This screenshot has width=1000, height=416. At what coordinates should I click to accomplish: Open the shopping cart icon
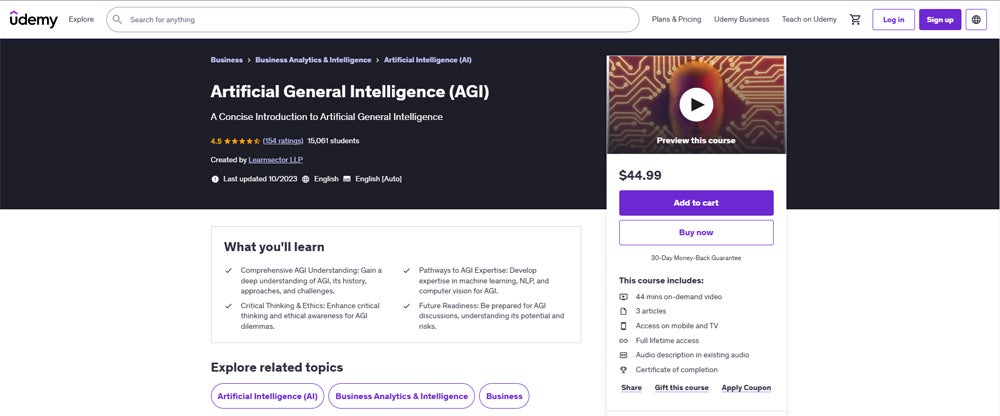855,20
